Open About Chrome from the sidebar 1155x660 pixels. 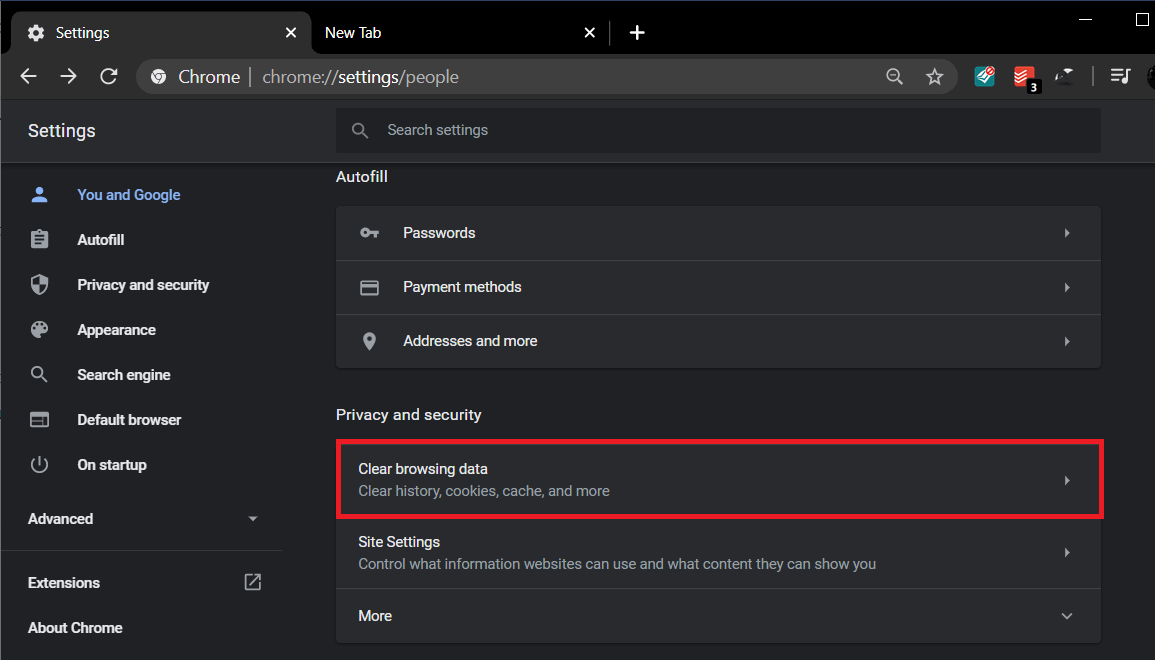[75, 628]
